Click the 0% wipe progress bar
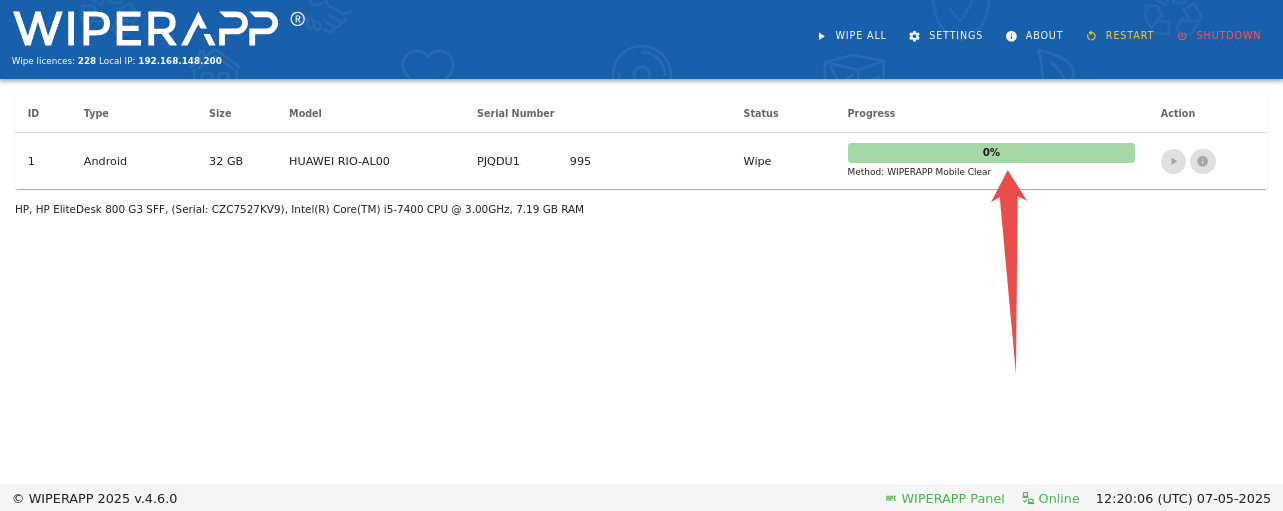The width and height of the screenshot is (1283, 511). click(991, 153)
